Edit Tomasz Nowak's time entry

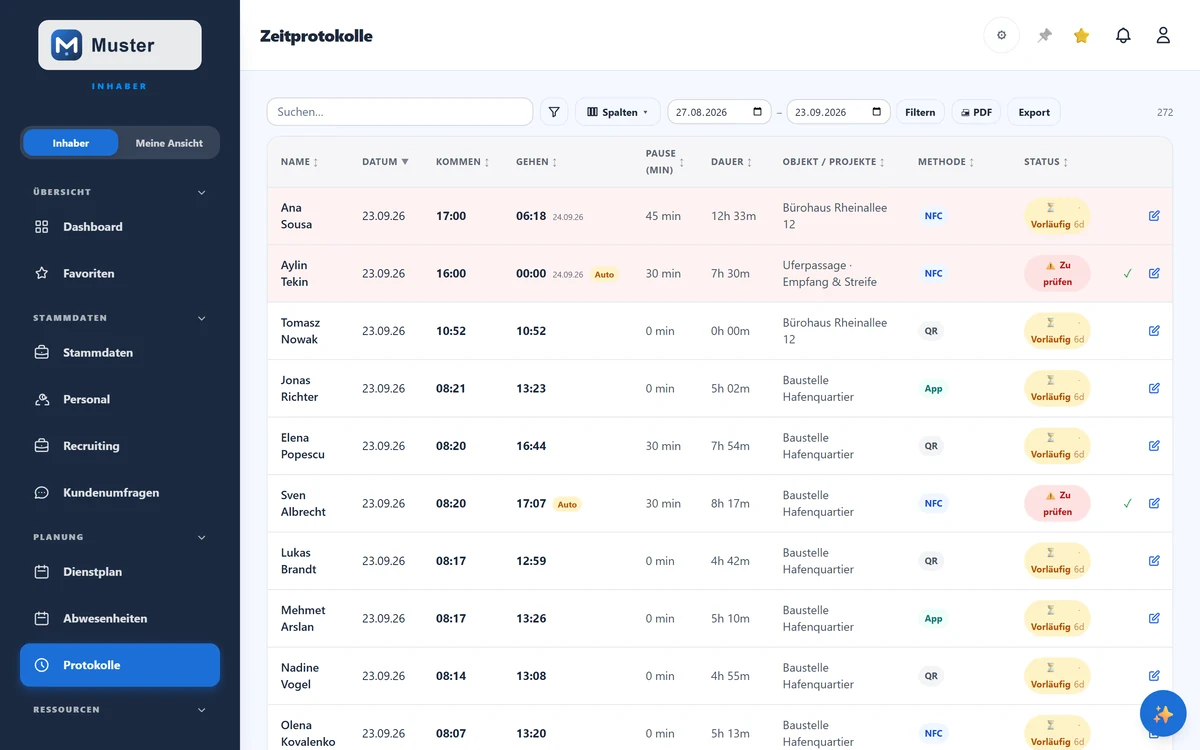[1154, 331]
